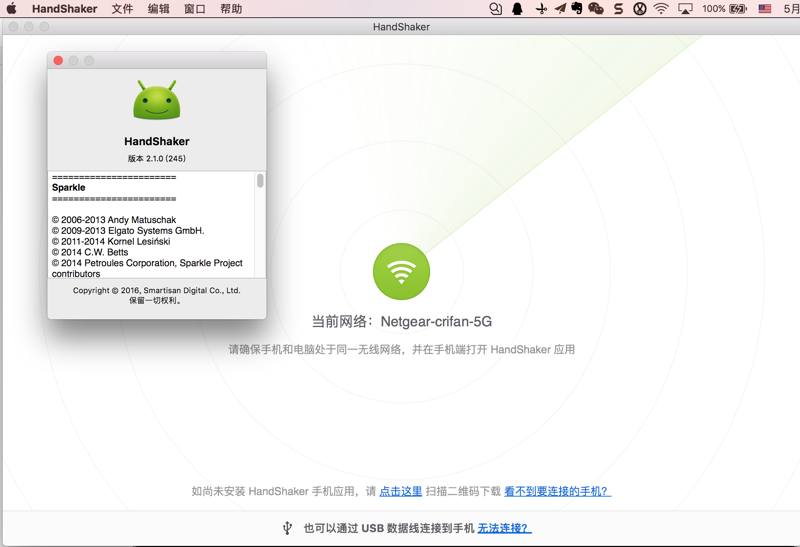Click the Elgato Systems GmbH credit line
Image resolution: width=800 pixels, height=547 pixels.
(x=128, y=231)
